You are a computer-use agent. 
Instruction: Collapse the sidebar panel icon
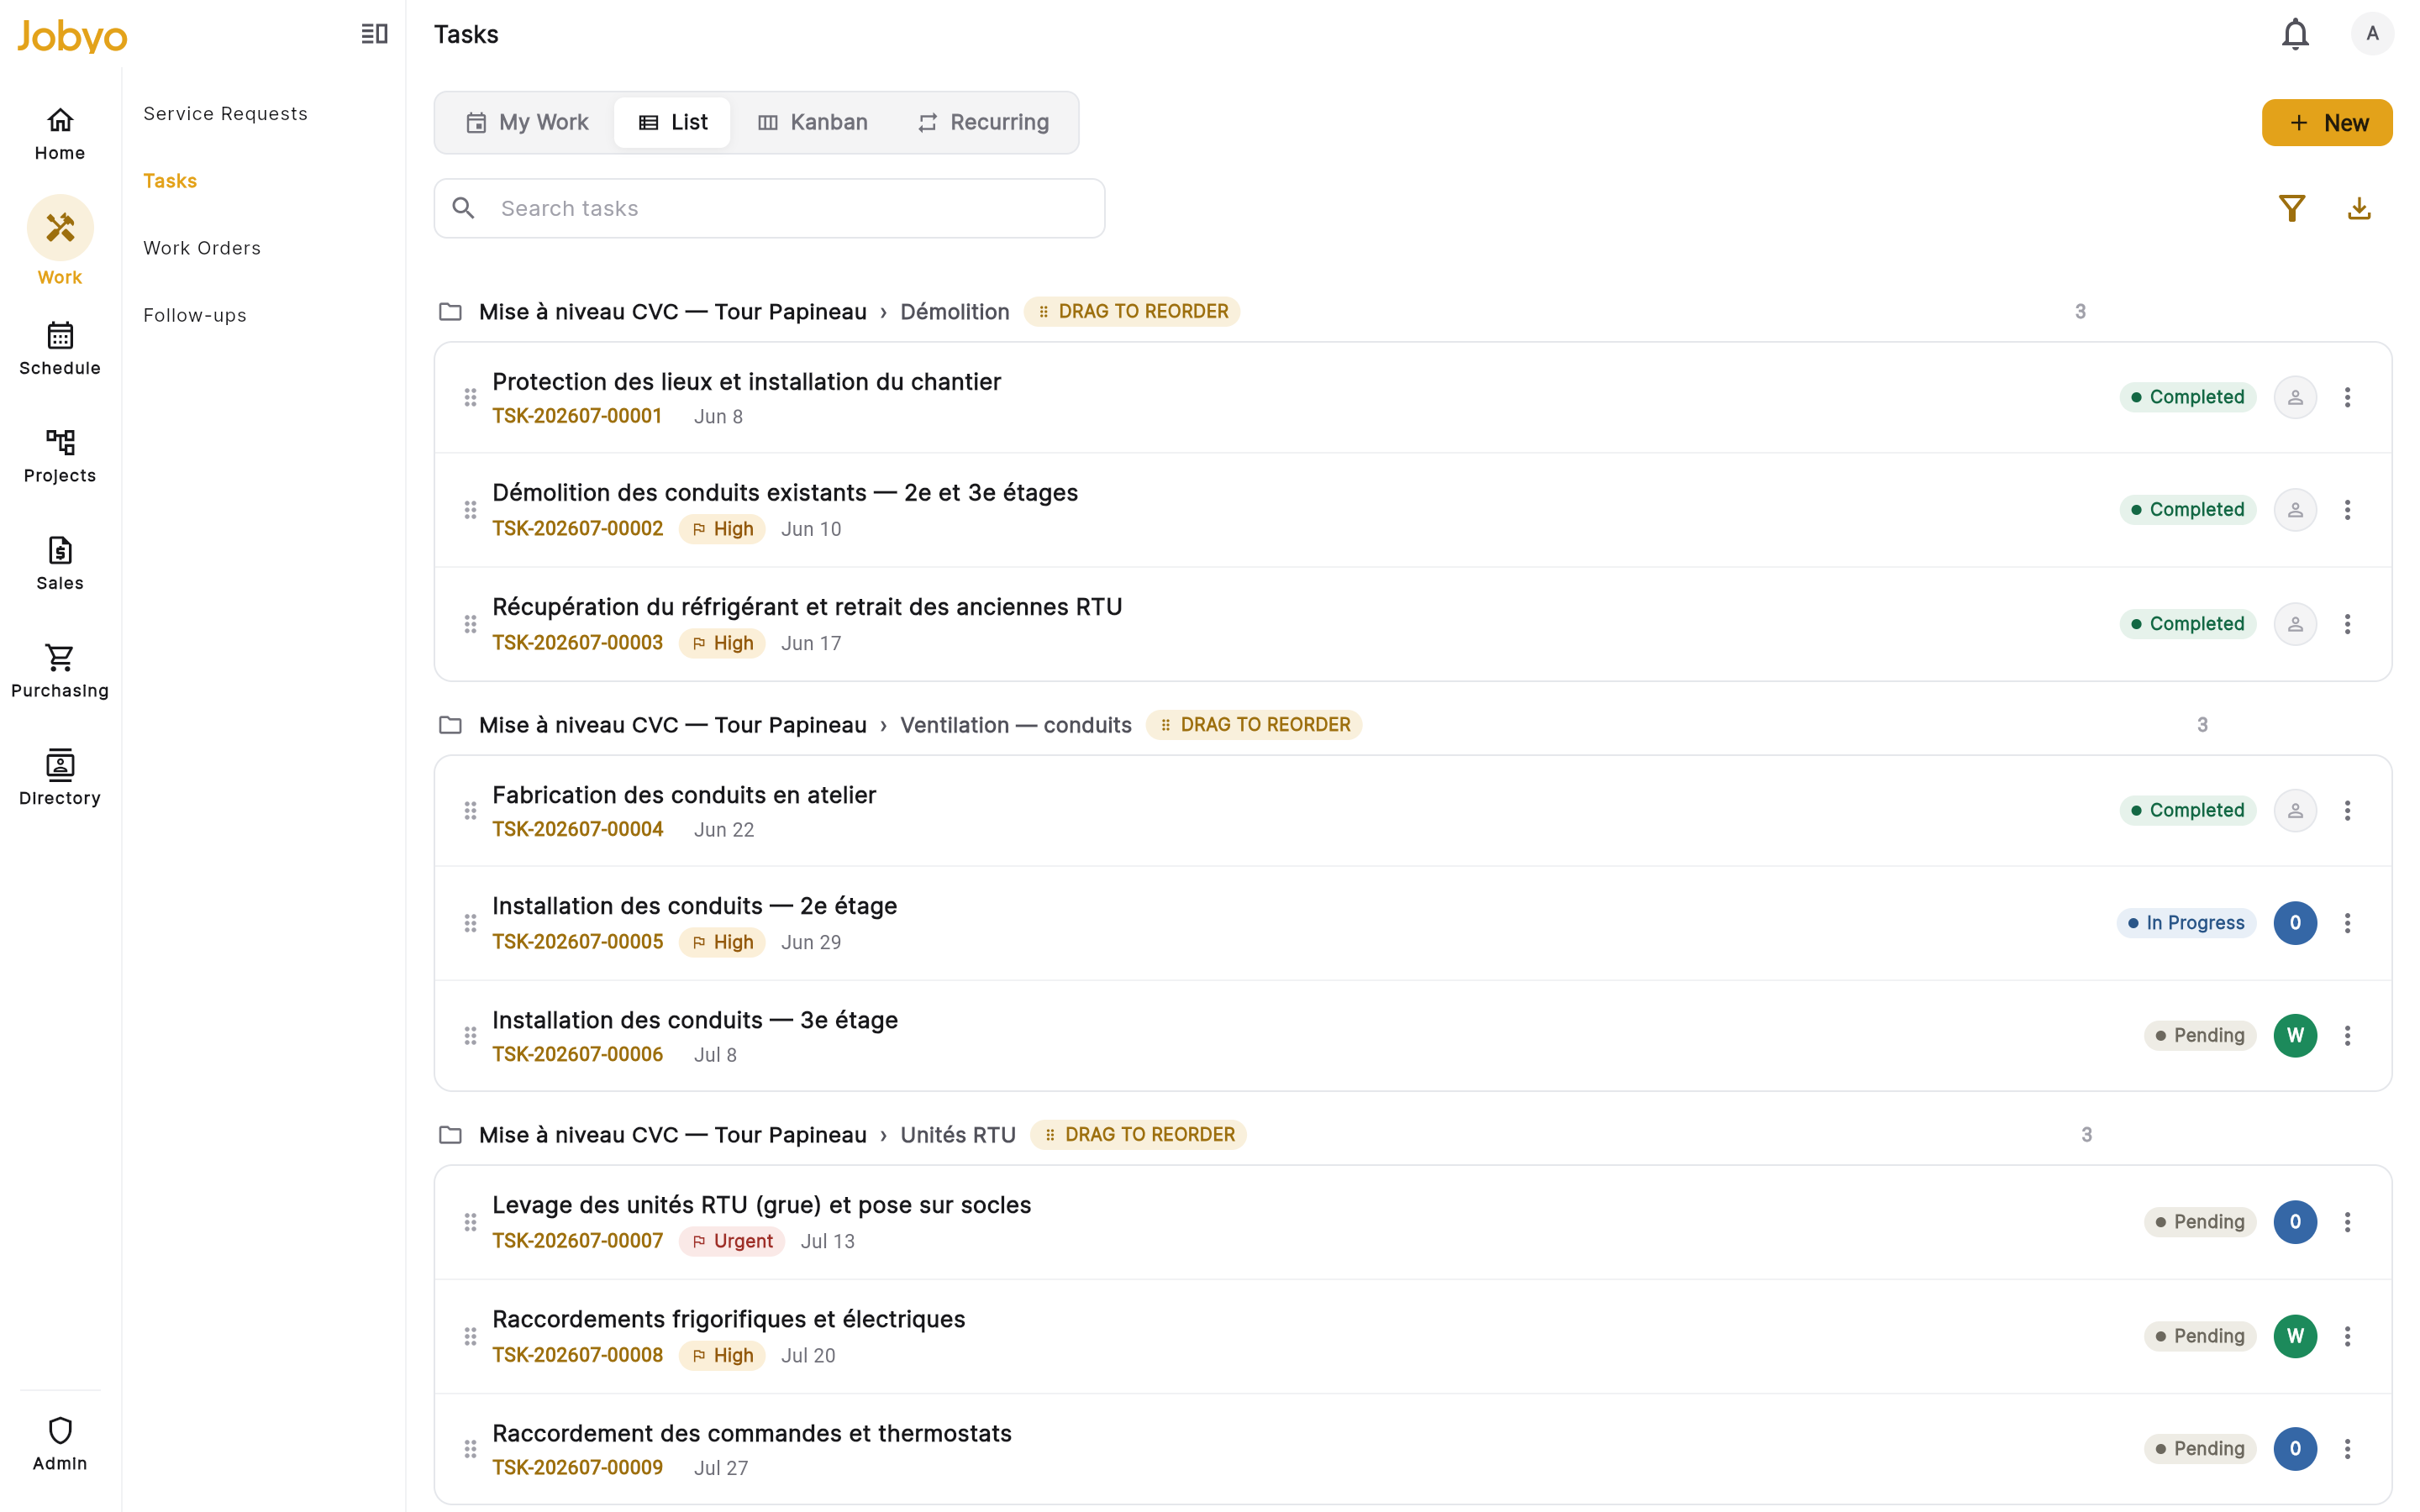click(x=374, y=34)
